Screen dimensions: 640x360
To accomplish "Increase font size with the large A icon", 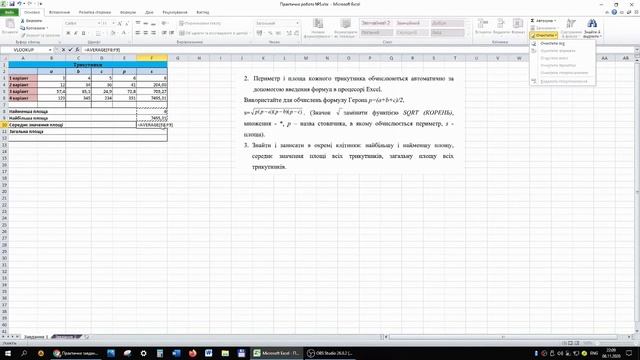I will 120,23.
